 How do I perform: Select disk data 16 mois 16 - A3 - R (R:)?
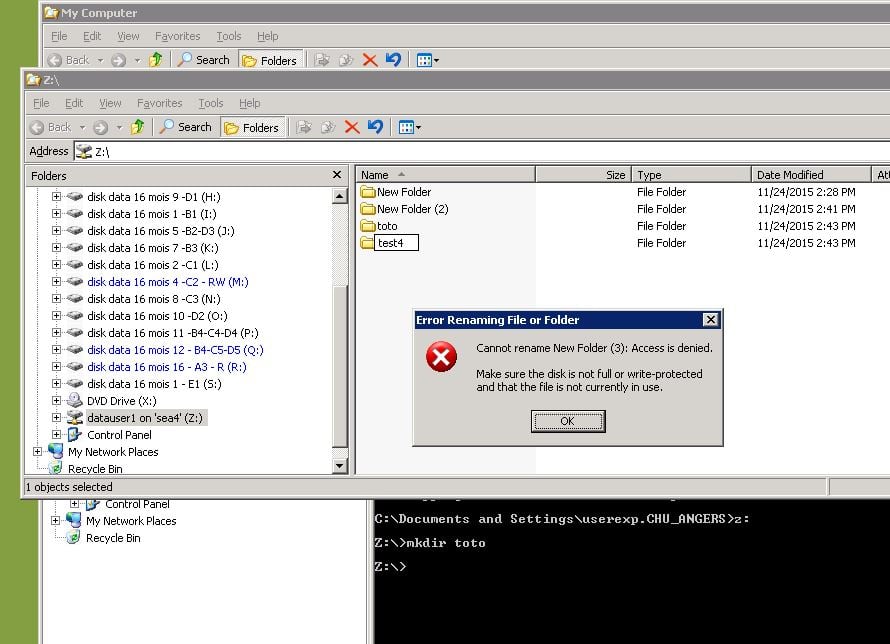tap(167, 367)
